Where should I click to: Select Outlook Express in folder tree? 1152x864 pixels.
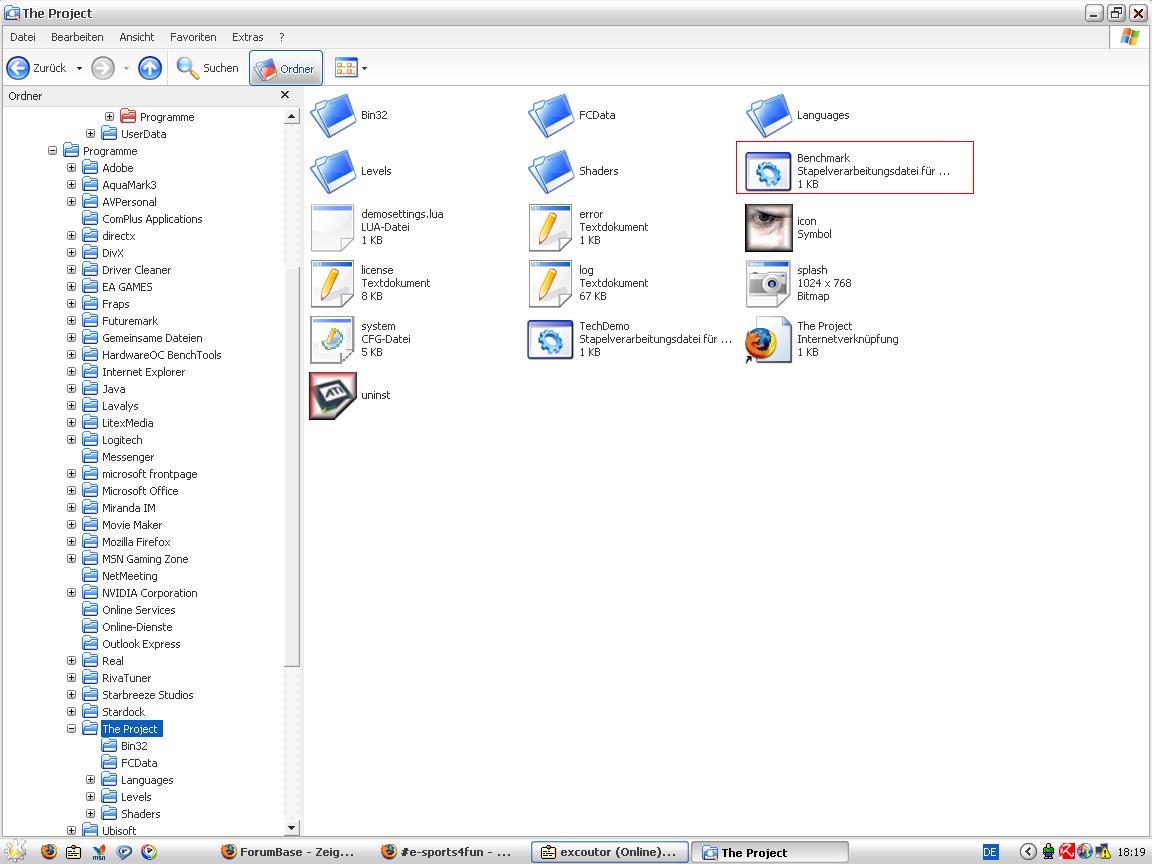(x=141, y=644)
